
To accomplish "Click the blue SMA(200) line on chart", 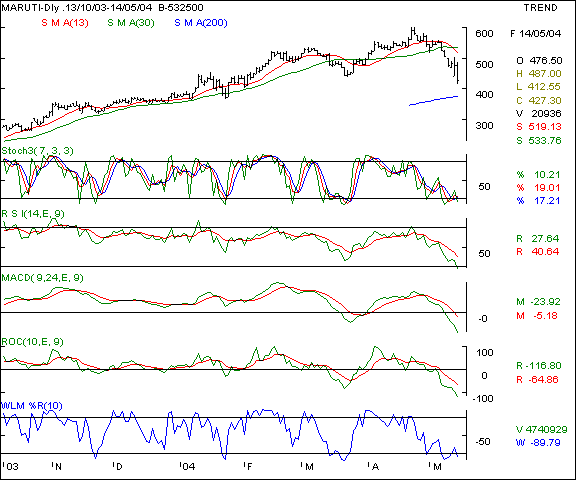I will pos(434,101).
